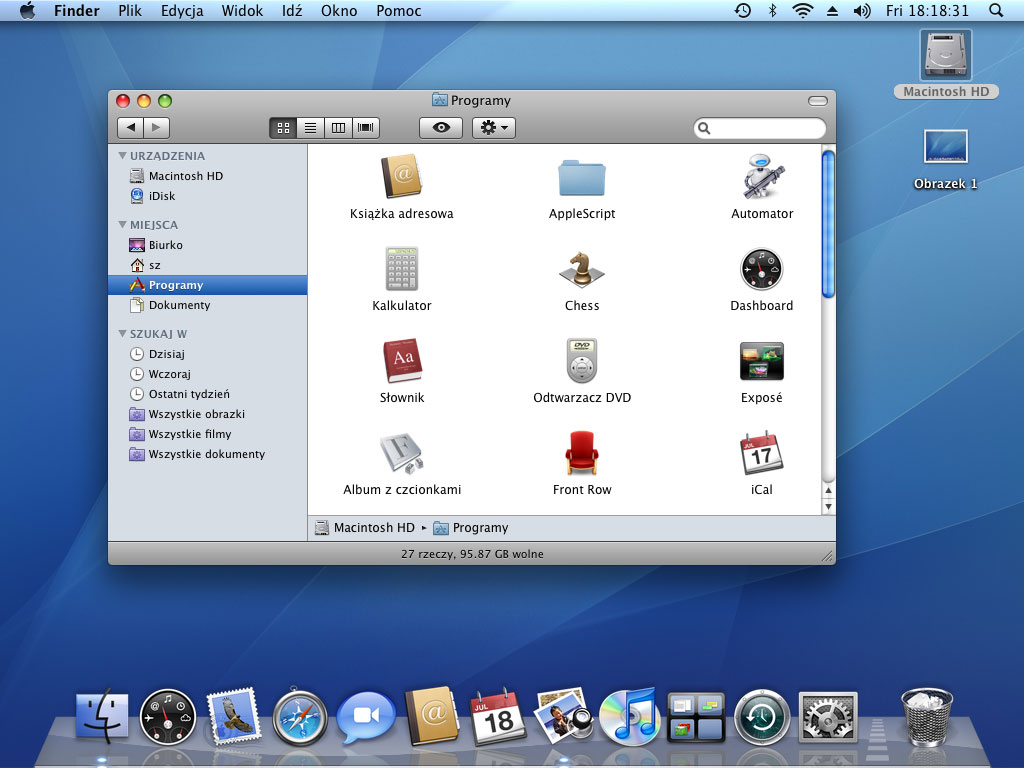Open the Pomoc menu
1024x768 pixels.
coord(398,10)
